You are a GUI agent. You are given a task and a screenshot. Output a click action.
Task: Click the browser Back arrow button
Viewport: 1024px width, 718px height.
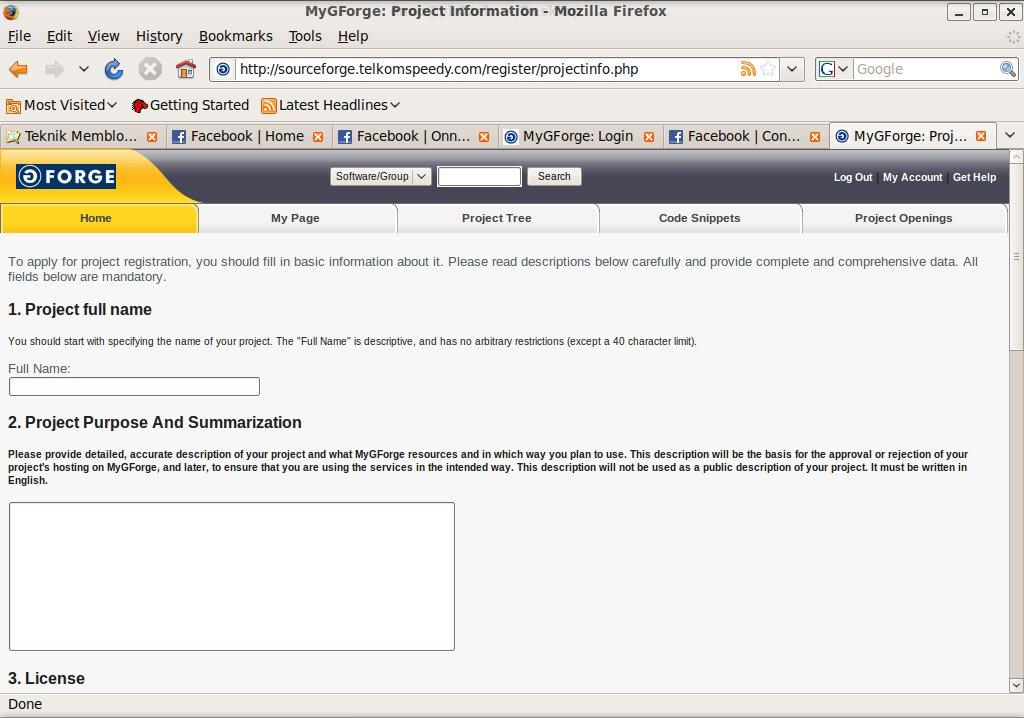pyautogui.click(x=19, y=69)
